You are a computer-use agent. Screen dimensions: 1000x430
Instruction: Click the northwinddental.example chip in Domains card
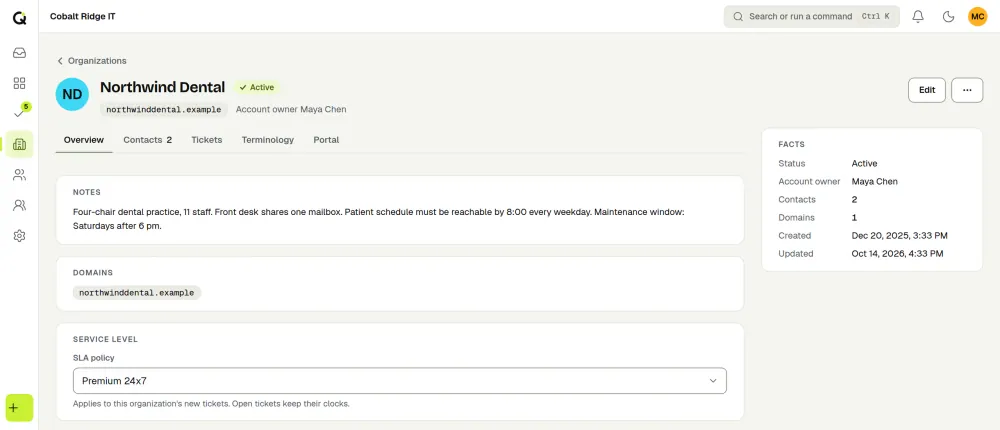coord(136,293)
